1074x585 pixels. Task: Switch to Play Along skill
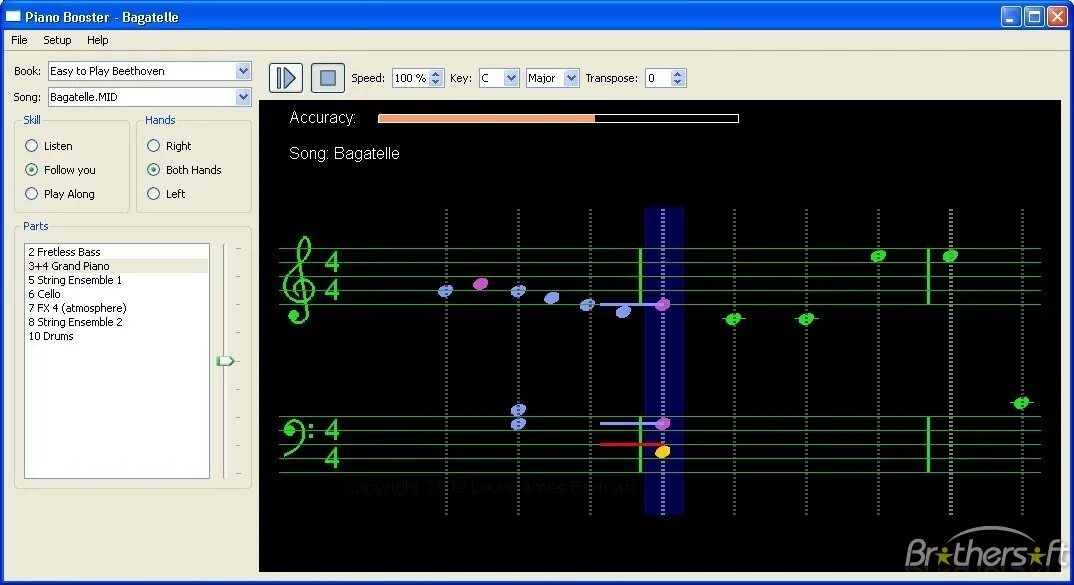[31, 193]
